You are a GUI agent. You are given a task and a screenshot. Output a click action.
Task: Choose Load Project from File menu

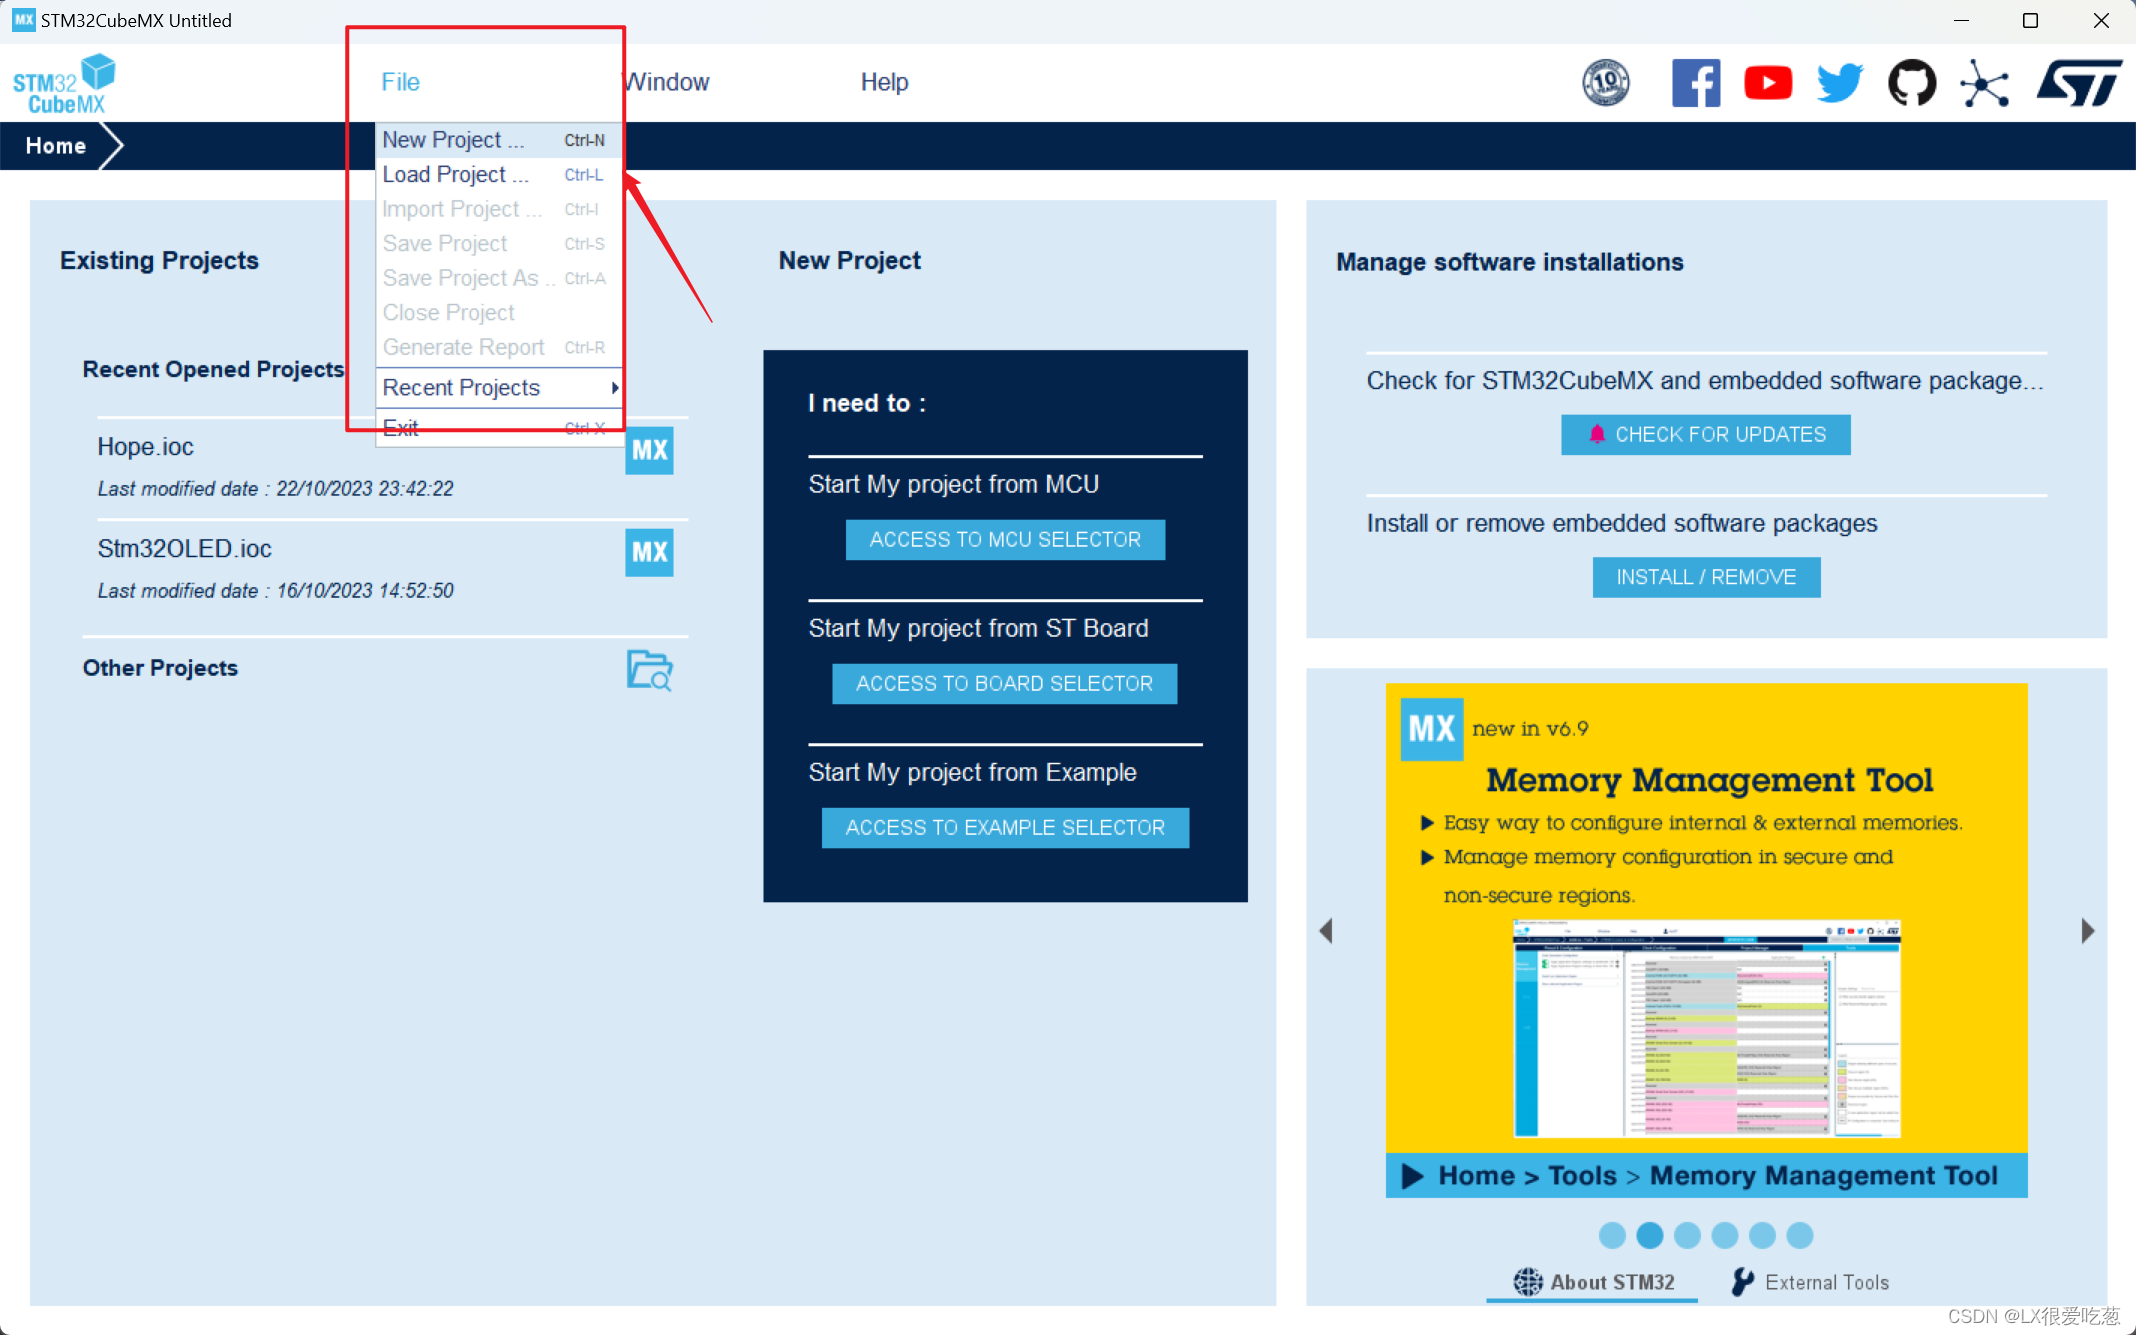click(499, 174)
